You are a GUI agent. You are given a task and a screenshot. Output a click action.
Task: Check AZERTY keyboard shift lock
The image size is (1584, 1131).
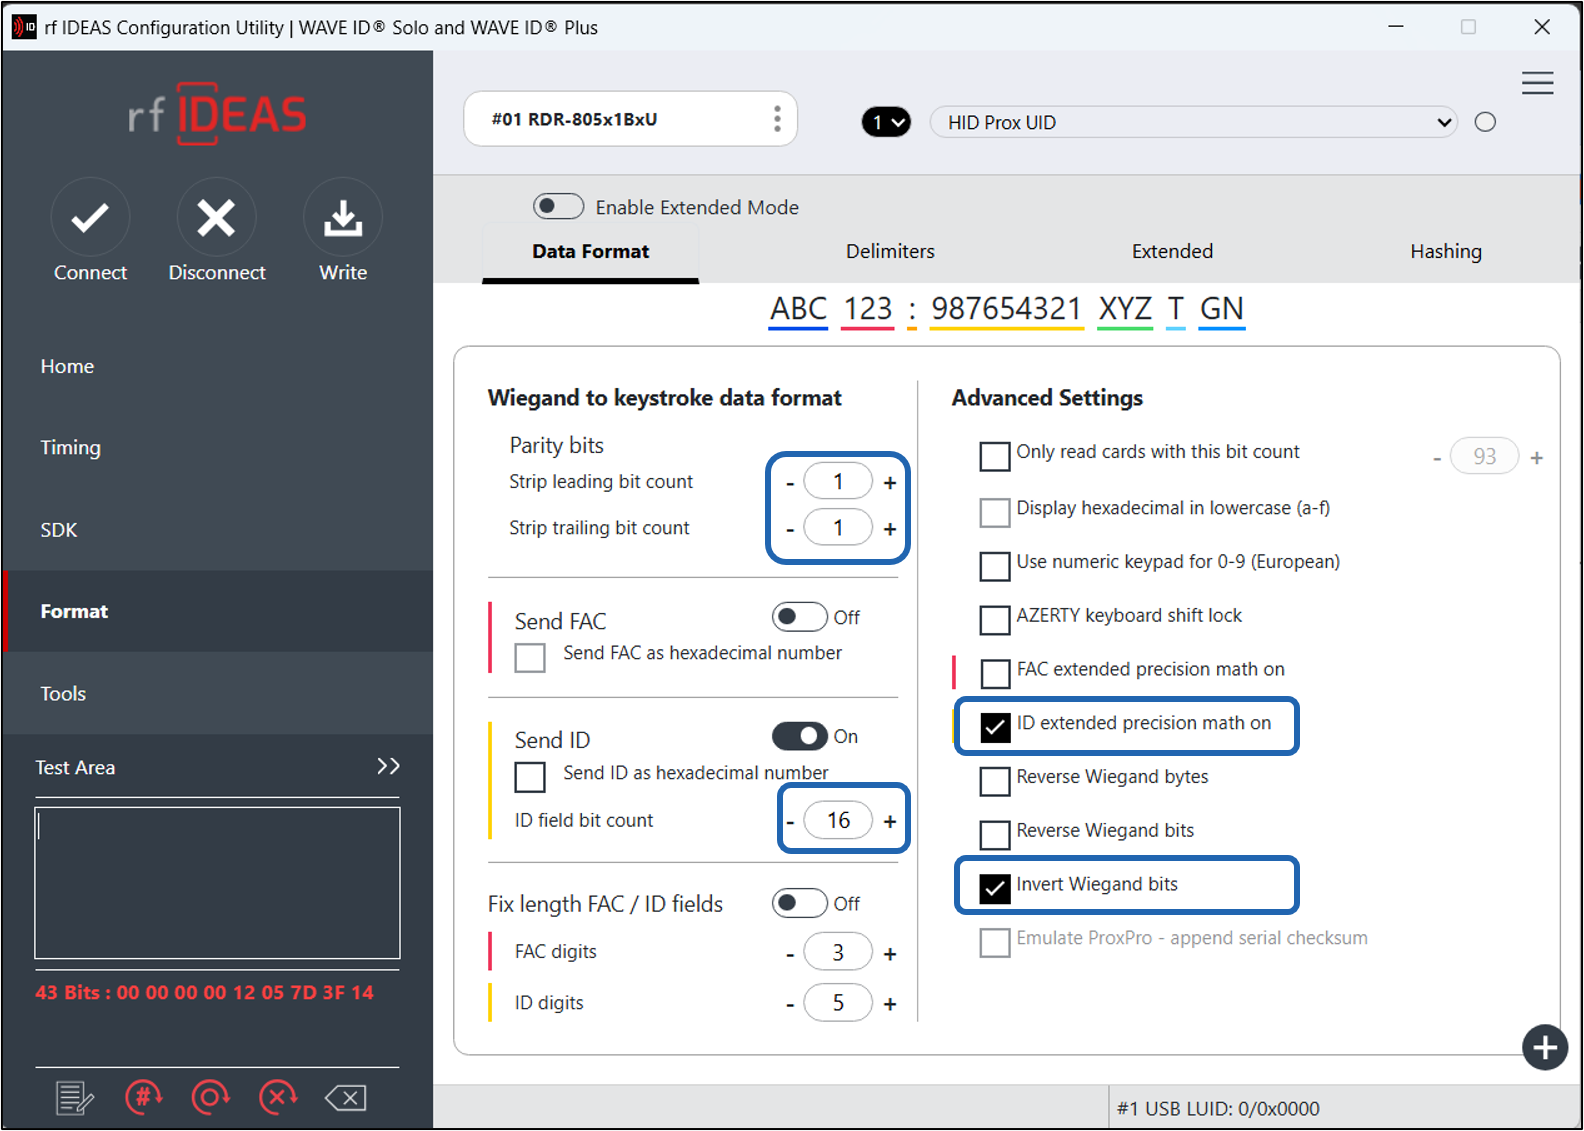995,620
